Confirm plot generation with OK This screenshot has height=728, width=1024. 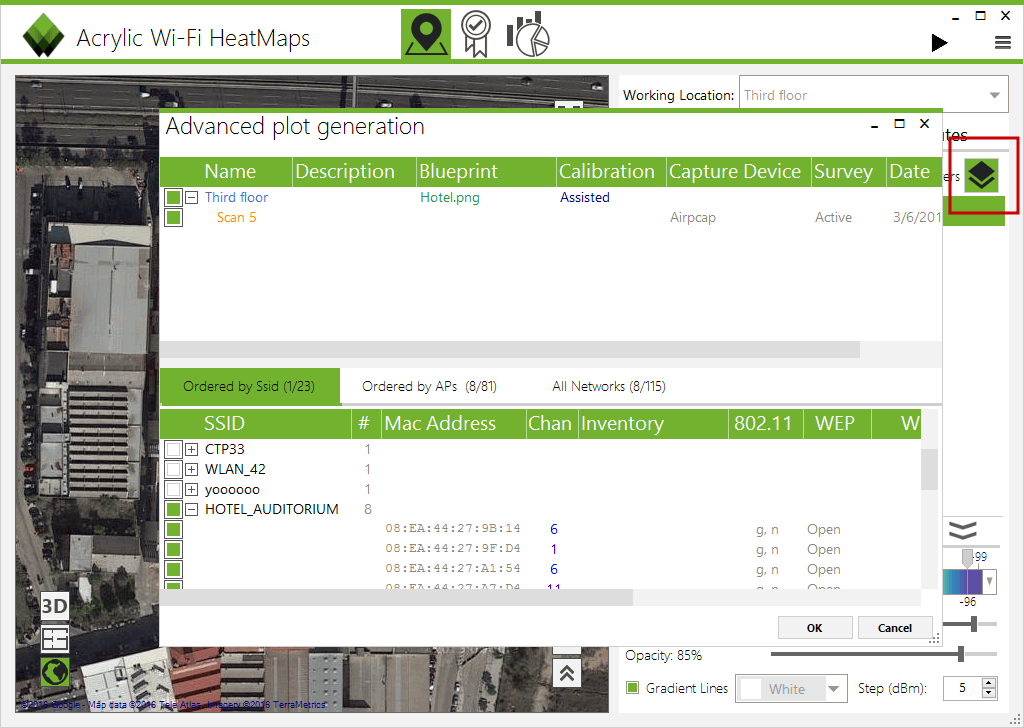(x=814, y=627)
